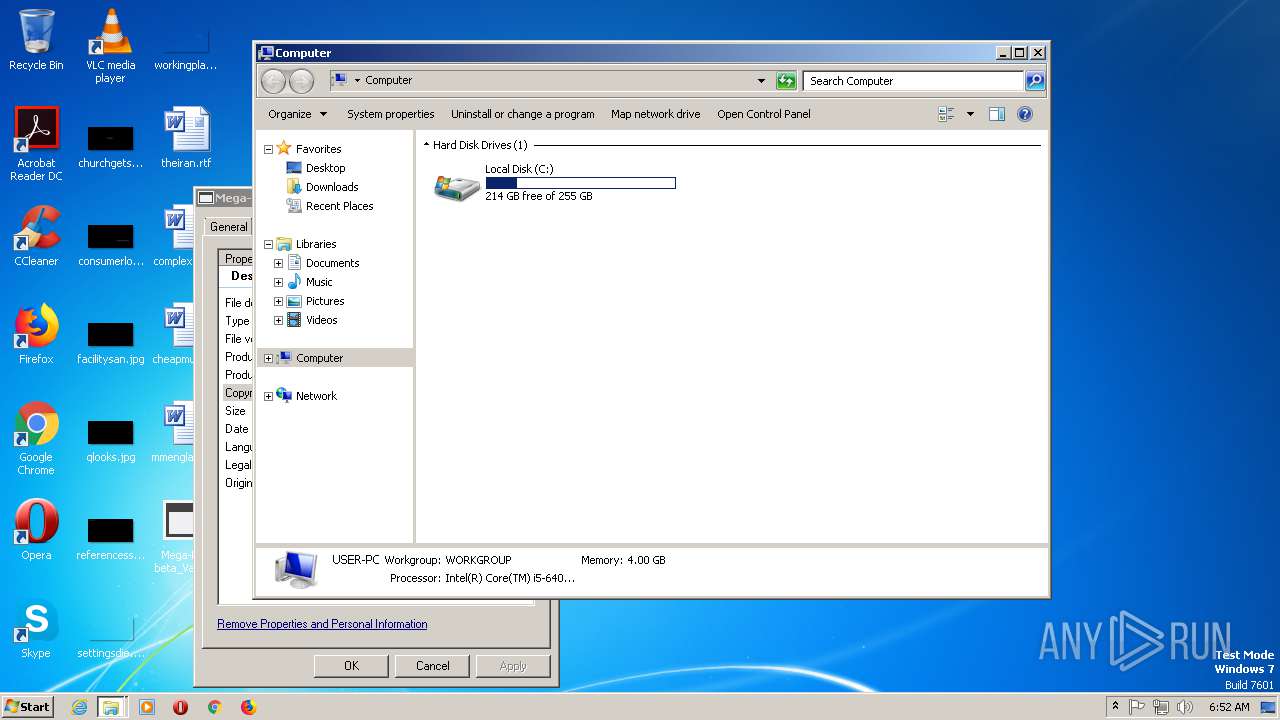1280x720 pixels.
Task: Open Explorer help question mark icon
Action: point(1024,114)
